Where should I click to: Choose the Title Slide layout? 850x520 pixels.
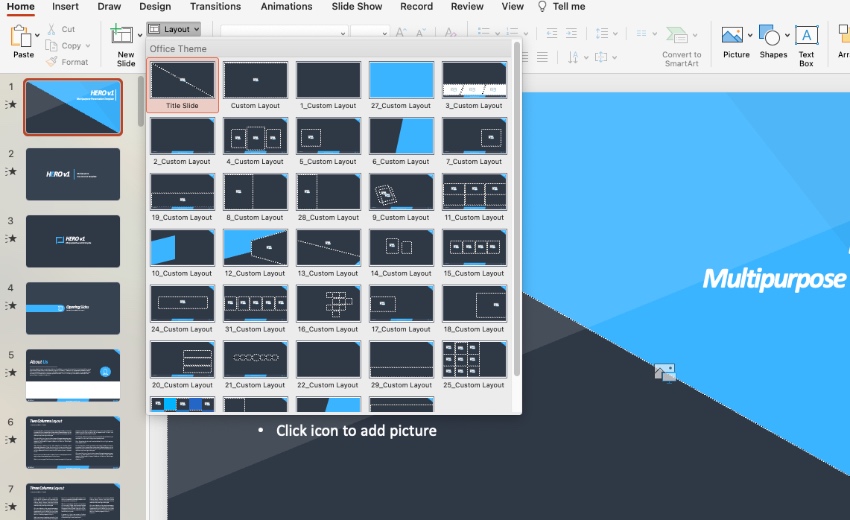pyautogui.click(x=183, y=85)
